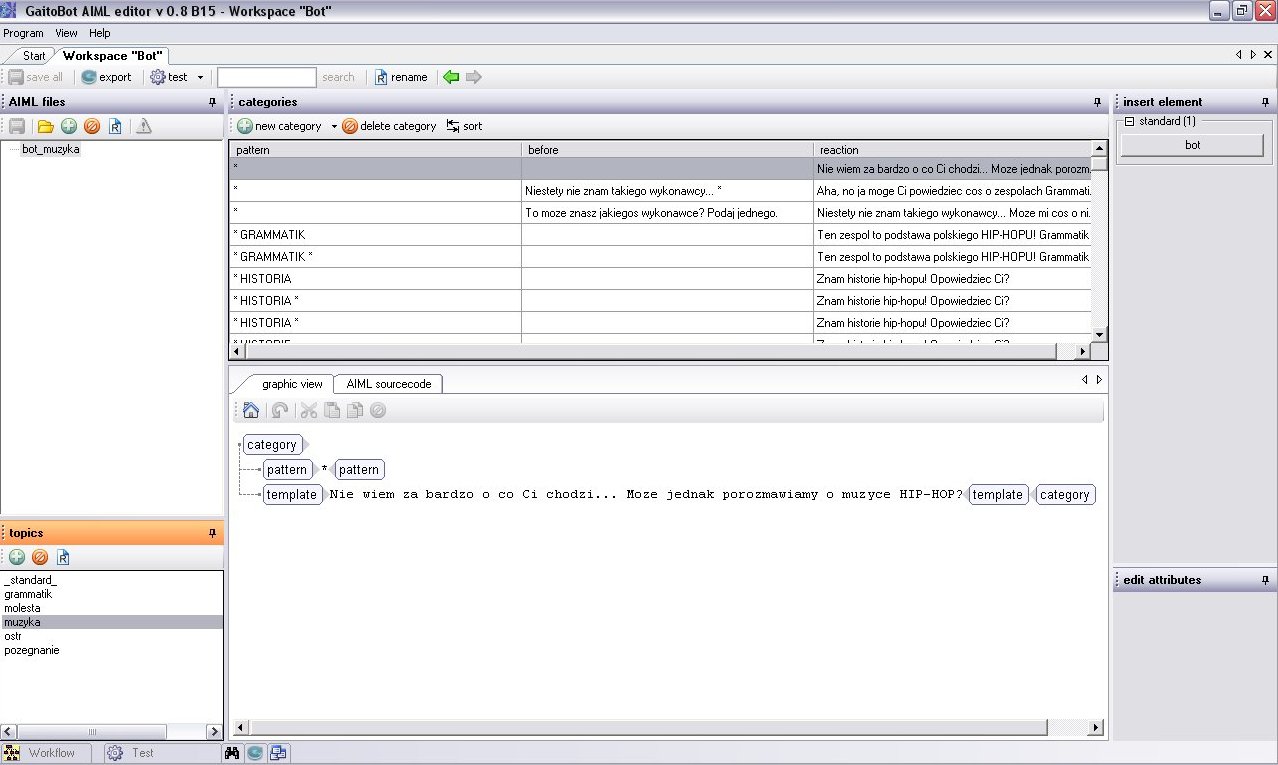Select the pozegnanie topic
This screenshot has height=765, width=1278.
coord(111,650)
